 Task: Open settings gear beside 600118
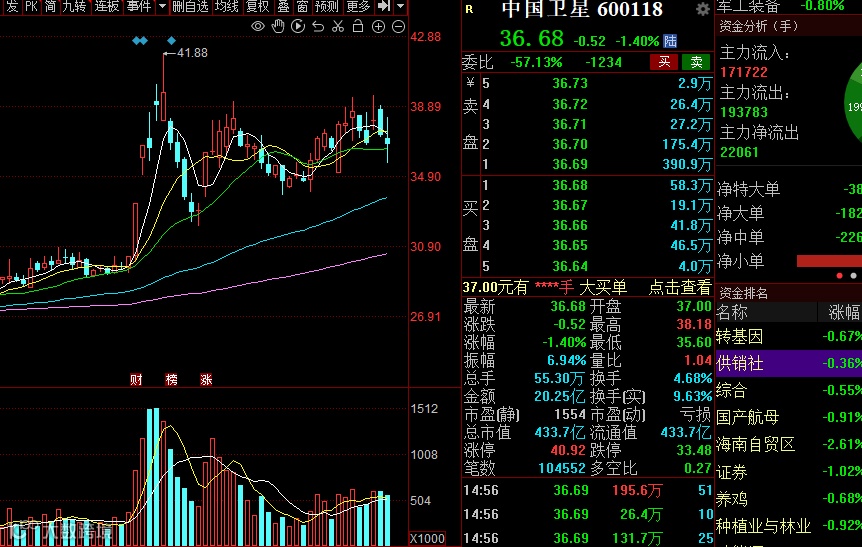pyautogui.click(x=703, y=9)
